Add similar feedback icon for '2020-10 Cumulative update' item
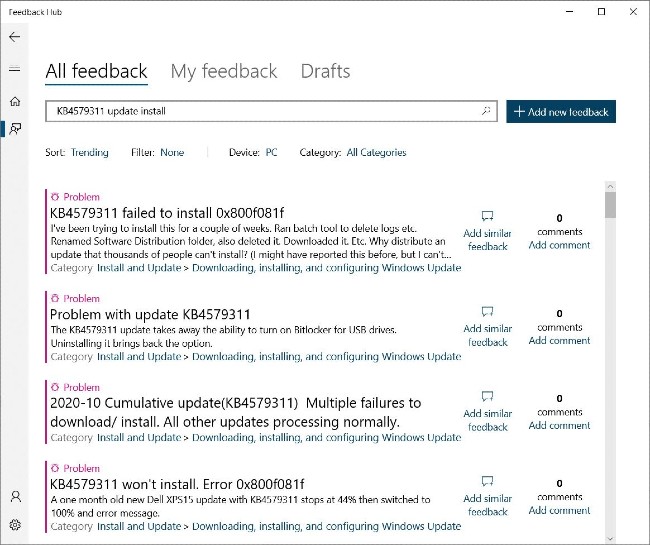This screenshot has width=650, height=545. coord(488,396)
